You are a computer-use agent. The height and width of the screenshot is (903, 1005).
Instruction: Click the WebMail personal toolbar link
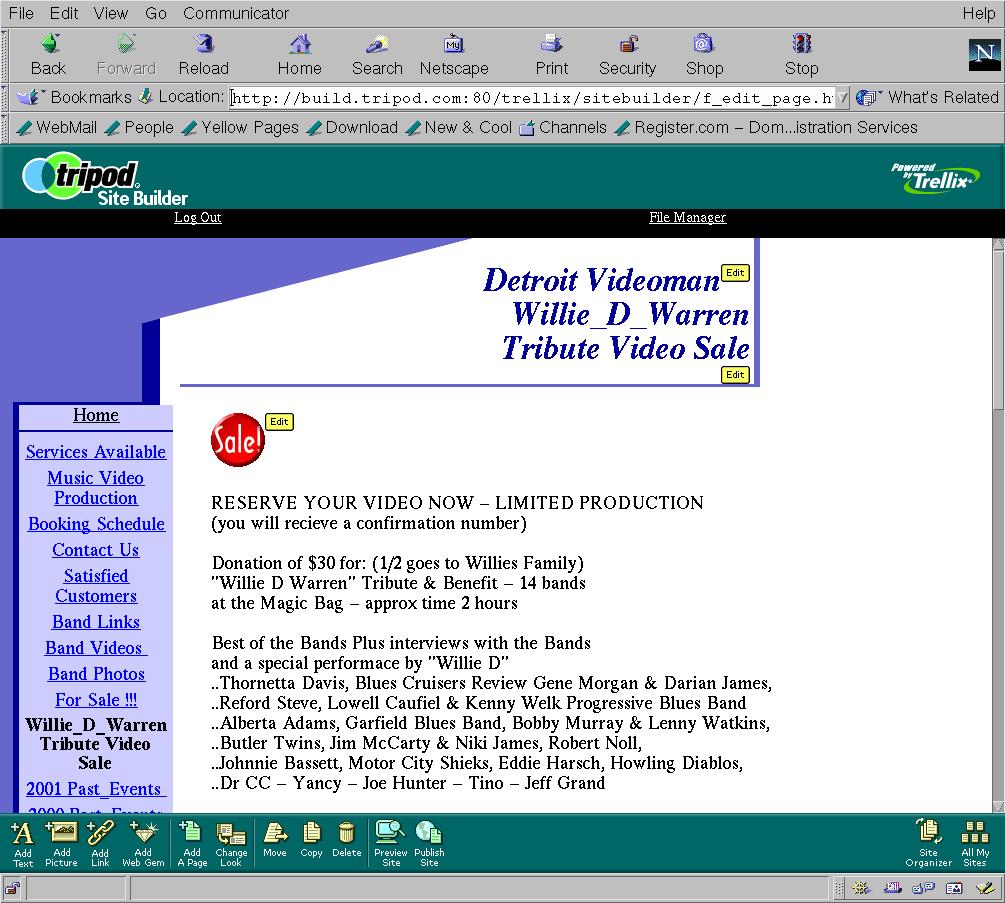(x=57, y=128)
